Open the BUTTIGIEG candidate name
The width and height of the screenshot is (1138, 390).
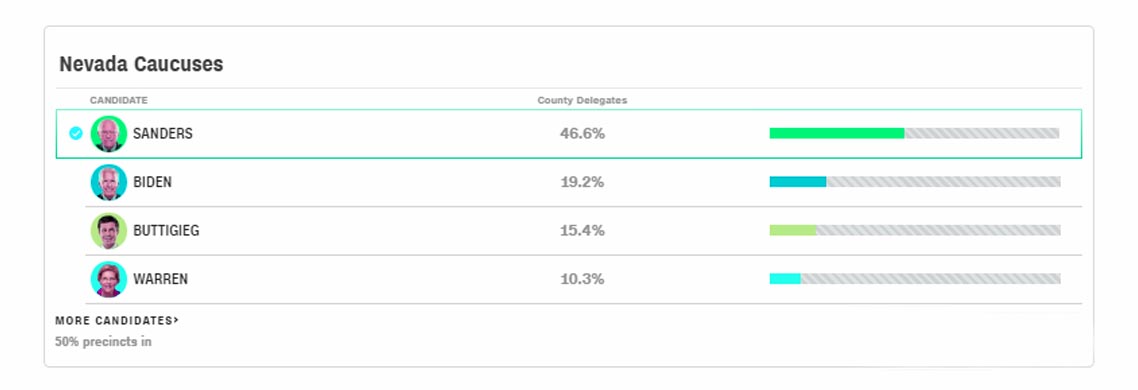(166, 231)
